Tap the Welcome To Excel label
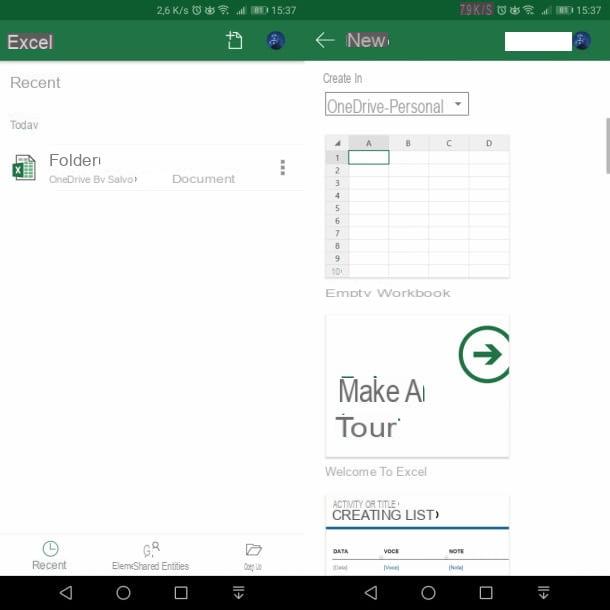Image resolution: width=610 pixels, height=610 pixels. point(376,472)
